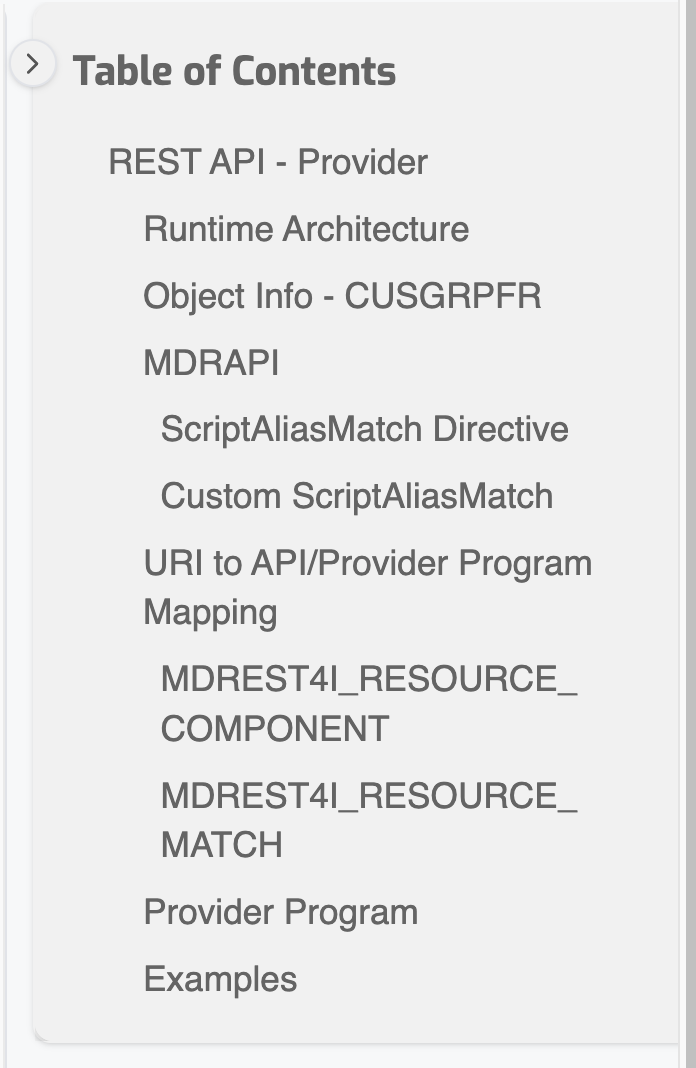Navigate to Examples

[220, 979]
